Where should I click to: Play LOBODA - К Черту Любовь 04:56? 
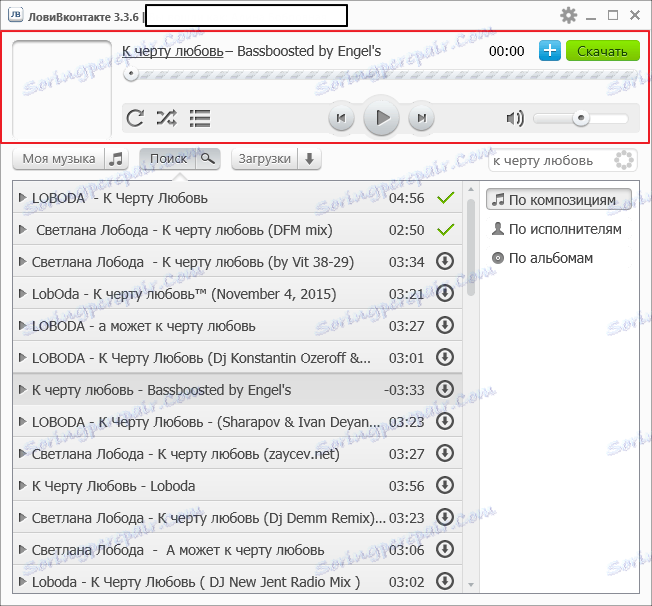click(22, 198)
